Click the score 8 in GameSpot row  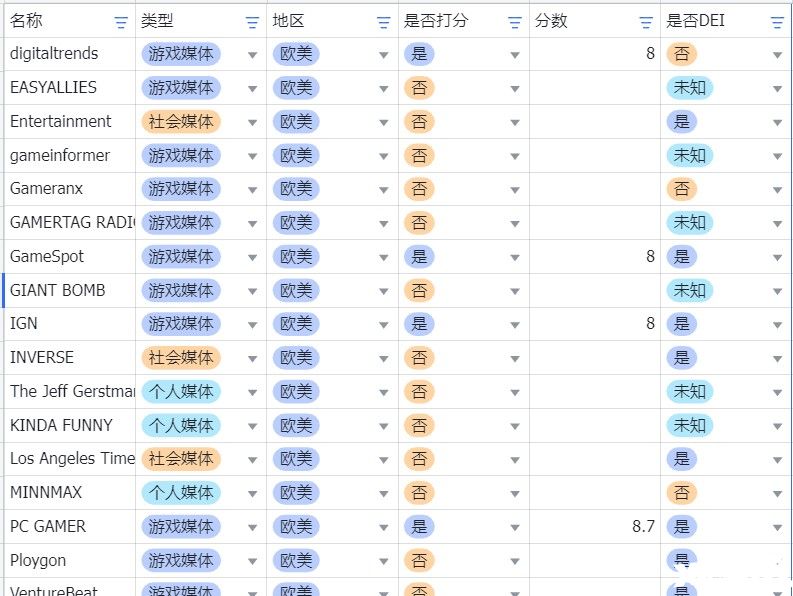click(650, 257)
